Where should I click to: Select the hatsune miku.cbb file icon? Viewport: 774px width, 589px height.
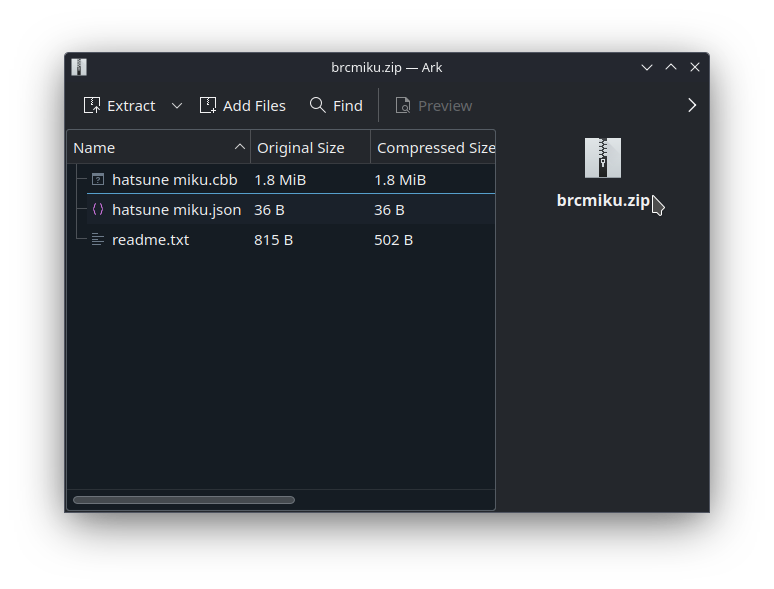coord(98,180)
